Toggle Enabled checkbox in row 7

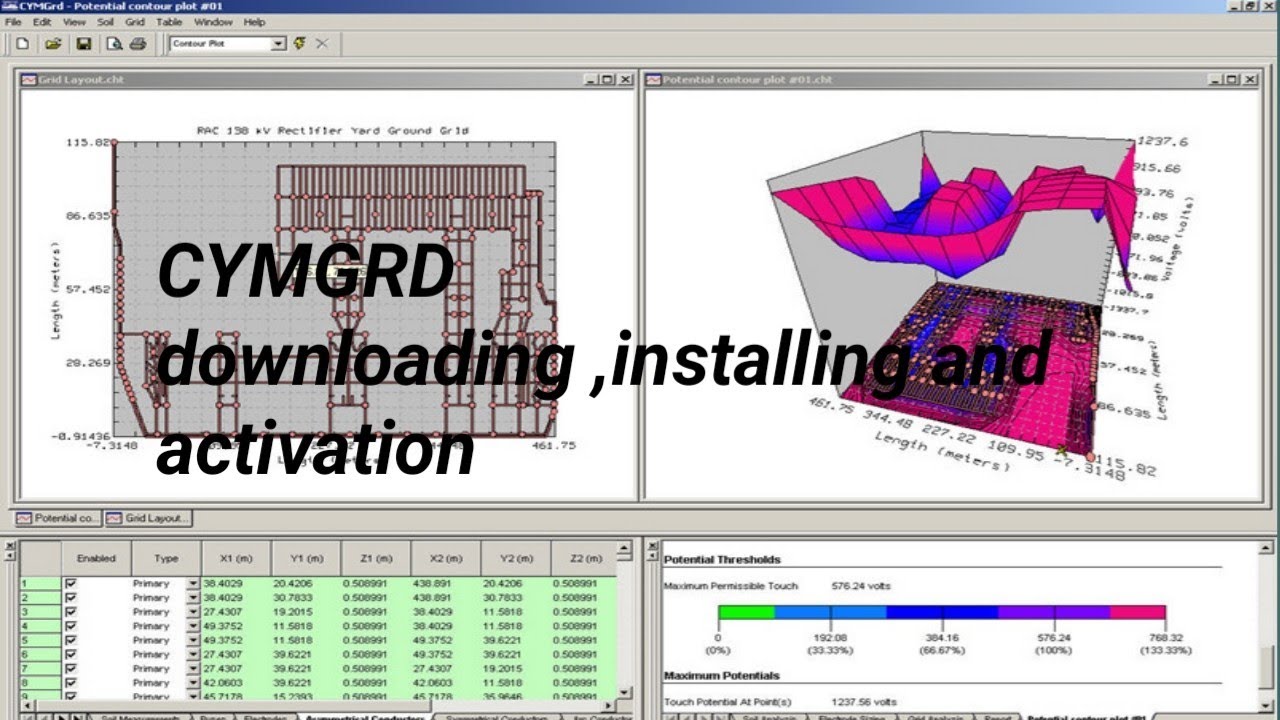(x=70, y=668)
